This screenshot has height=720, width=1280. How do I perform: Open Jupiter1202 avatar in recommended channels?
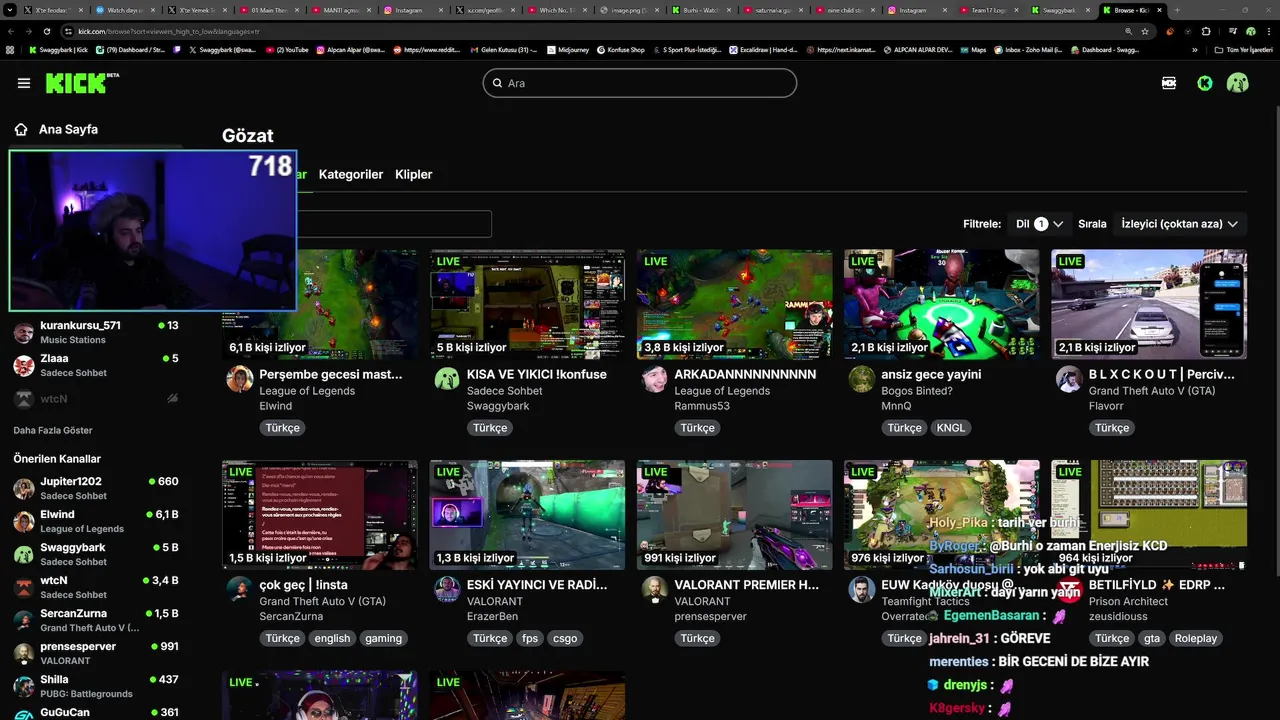pyautogui.click(x=24, y=488)
